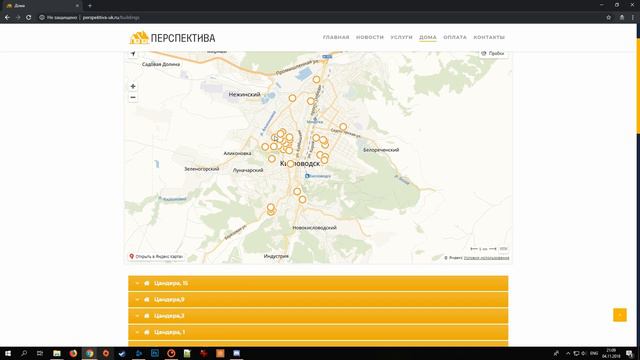Click the marker over Кисловодск city label
The image size is (640, 360).
point(290,164)
